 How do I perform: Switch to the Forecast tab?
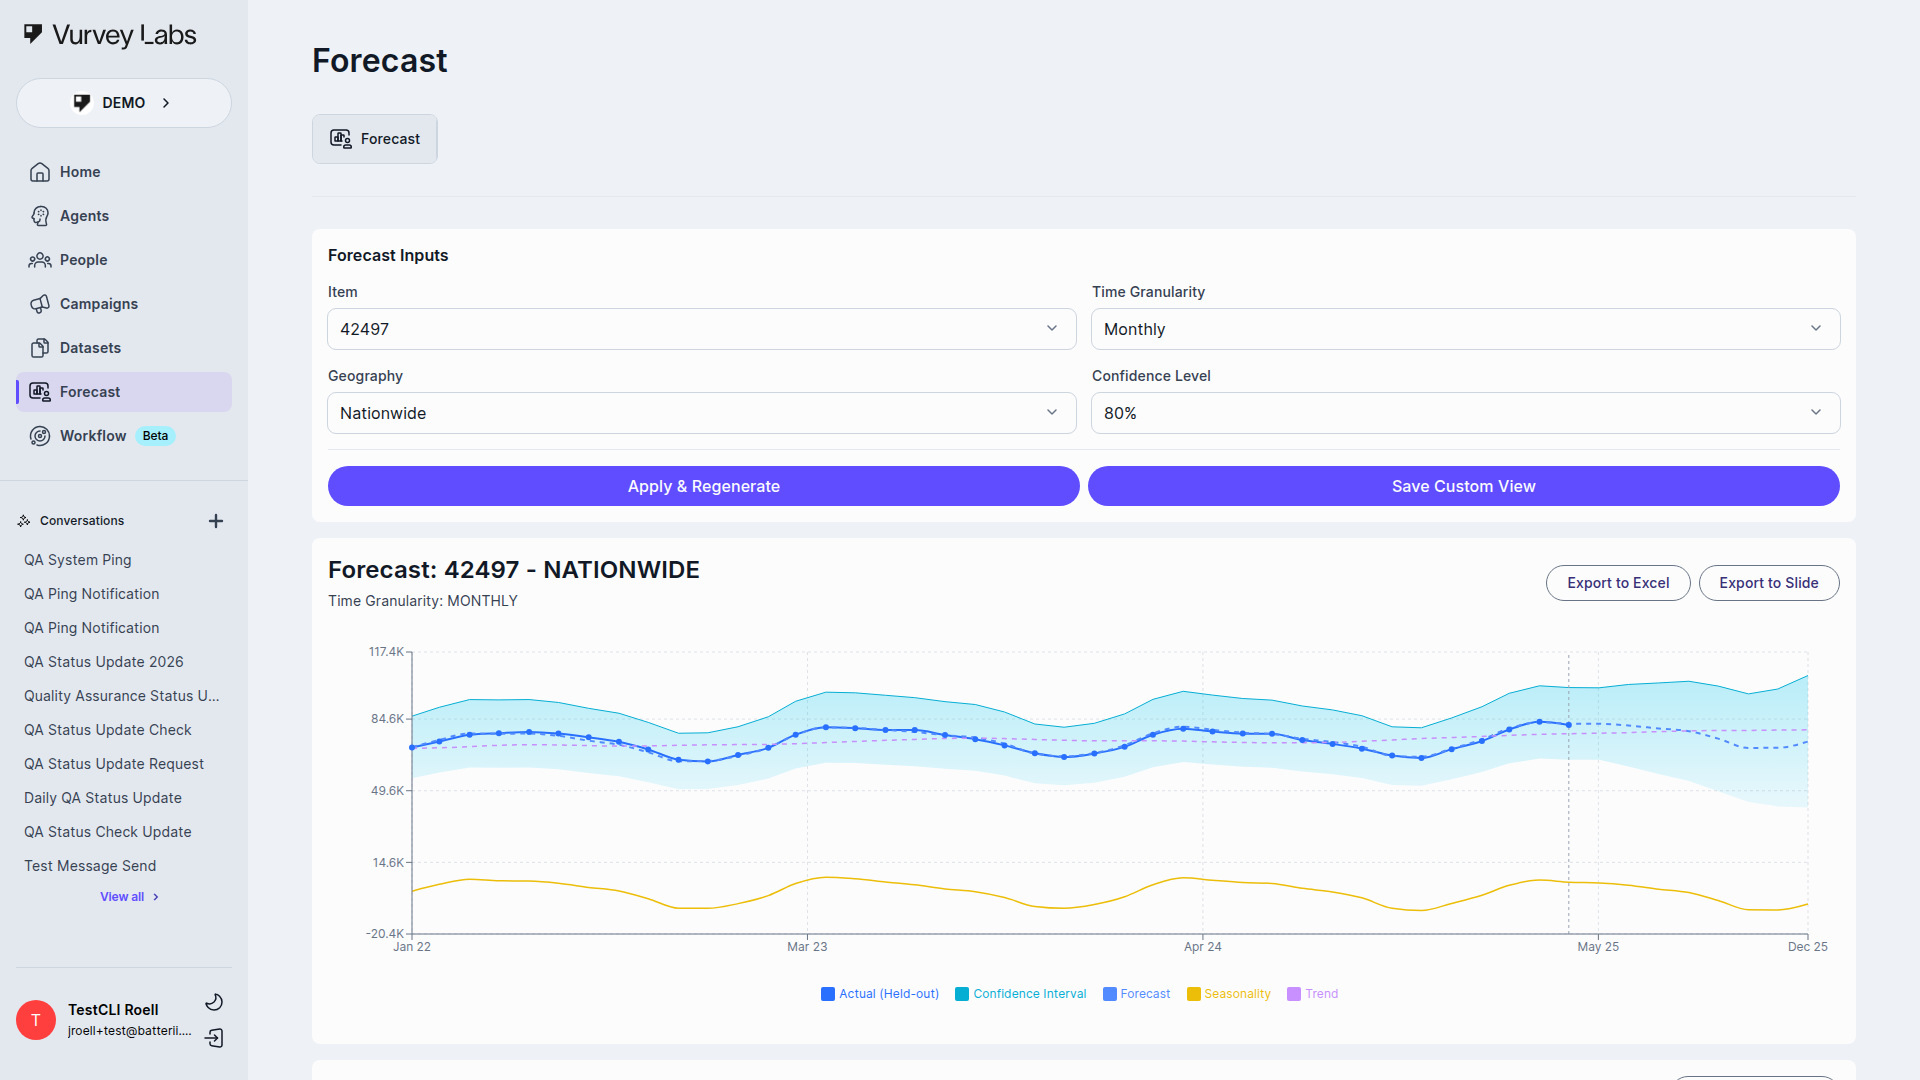point(374,138)
